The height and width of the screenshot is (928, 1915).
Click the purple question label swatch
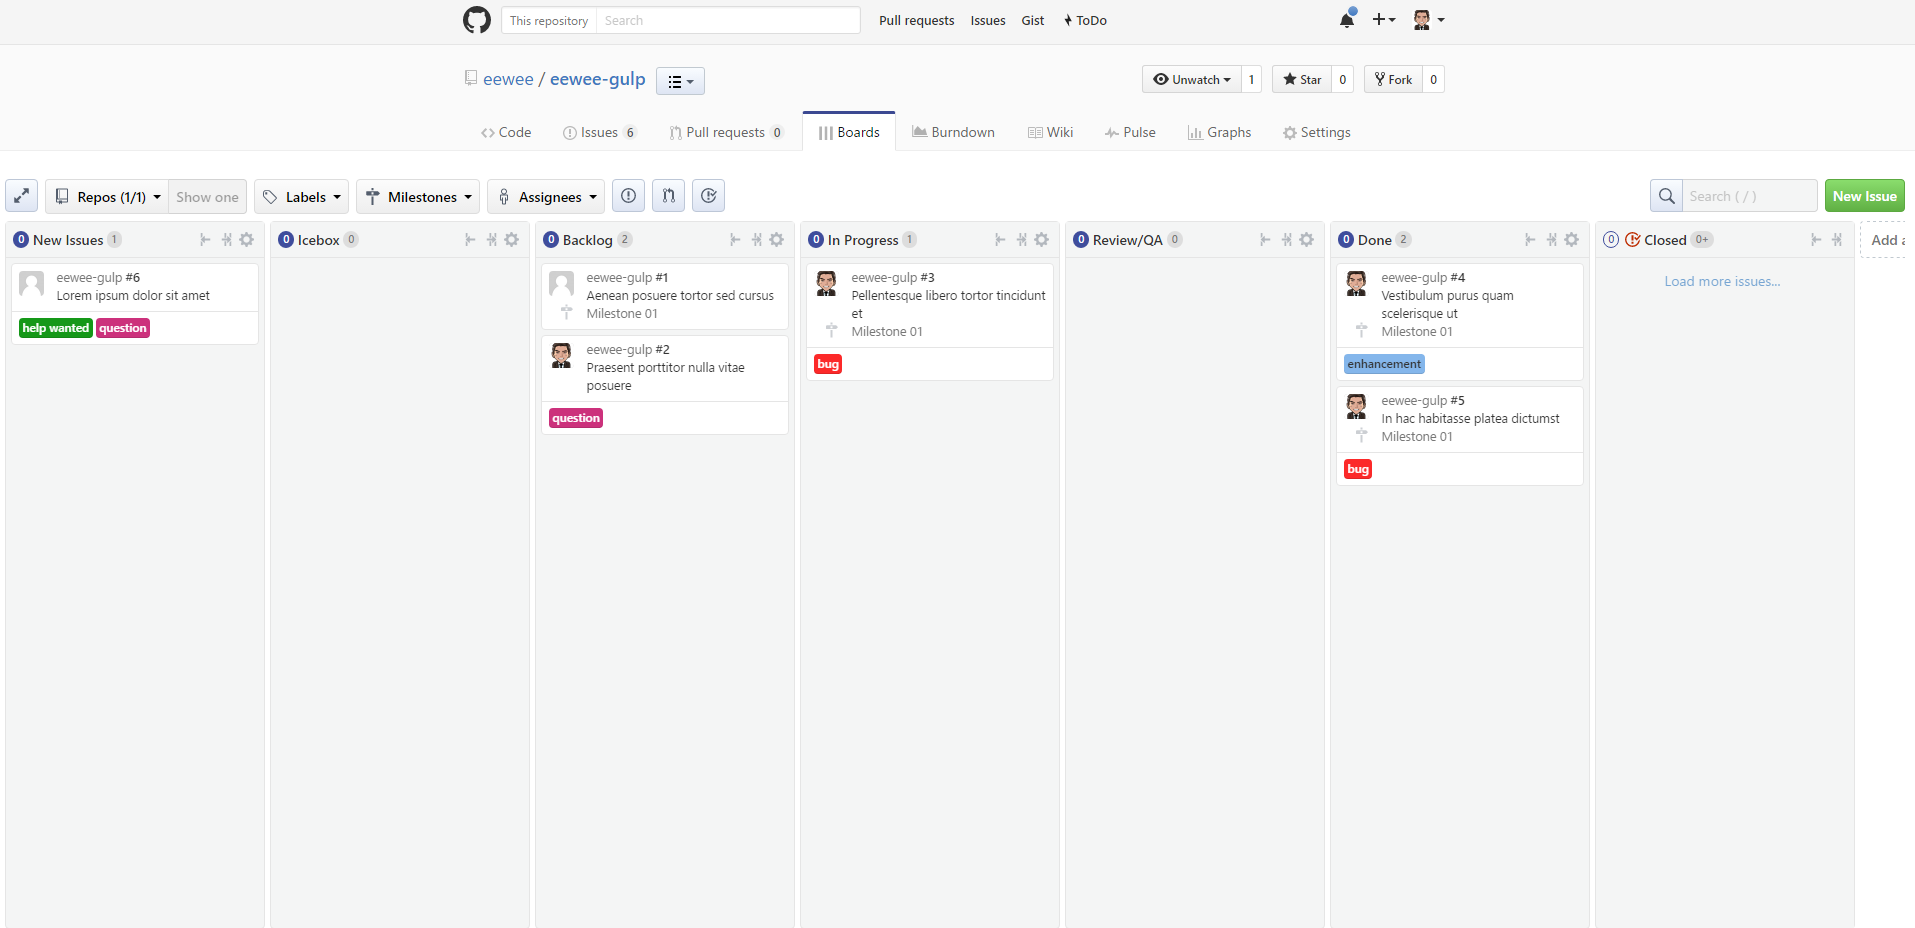575,417
